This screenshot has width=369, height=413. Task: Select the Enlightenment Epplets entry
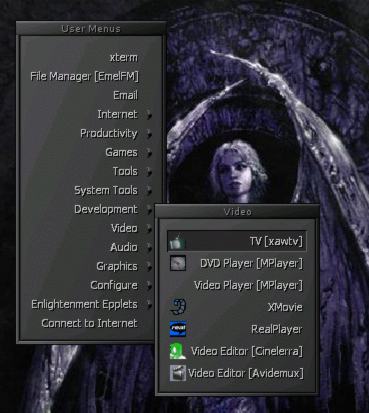(x=84, y=304)
